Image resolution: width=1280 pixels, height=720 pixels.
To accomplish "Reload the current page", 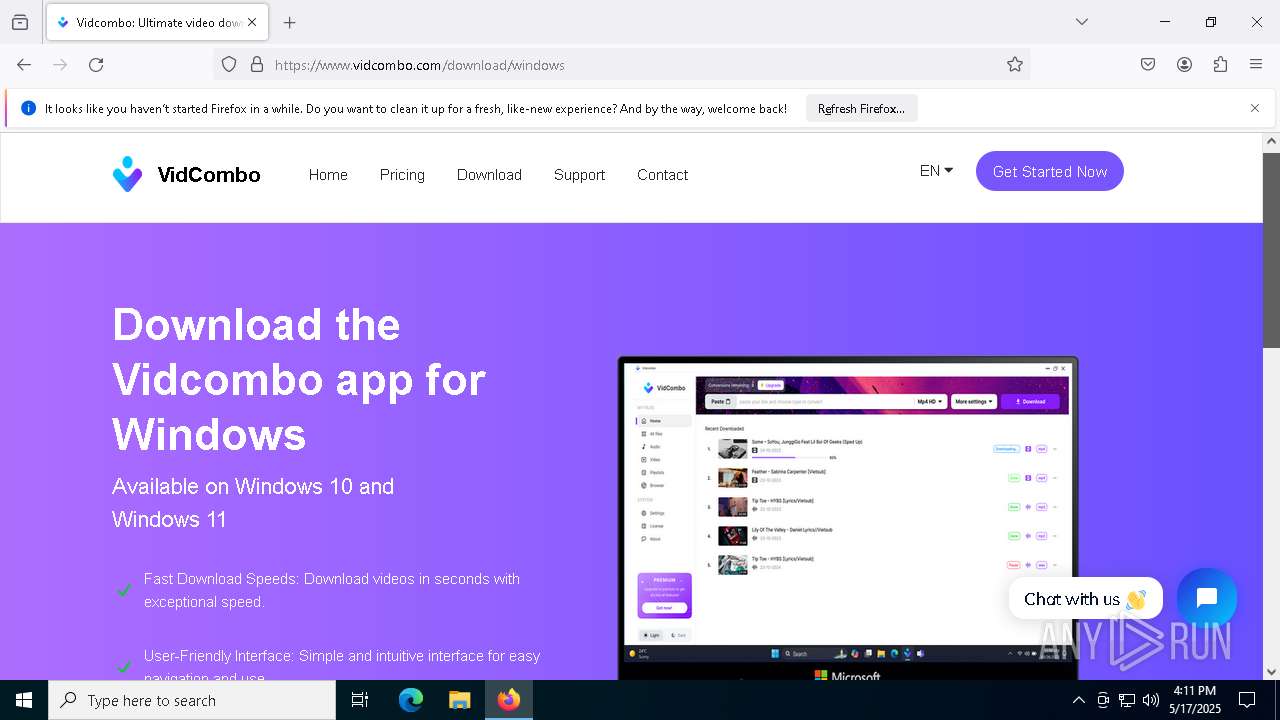I will 96,65.
